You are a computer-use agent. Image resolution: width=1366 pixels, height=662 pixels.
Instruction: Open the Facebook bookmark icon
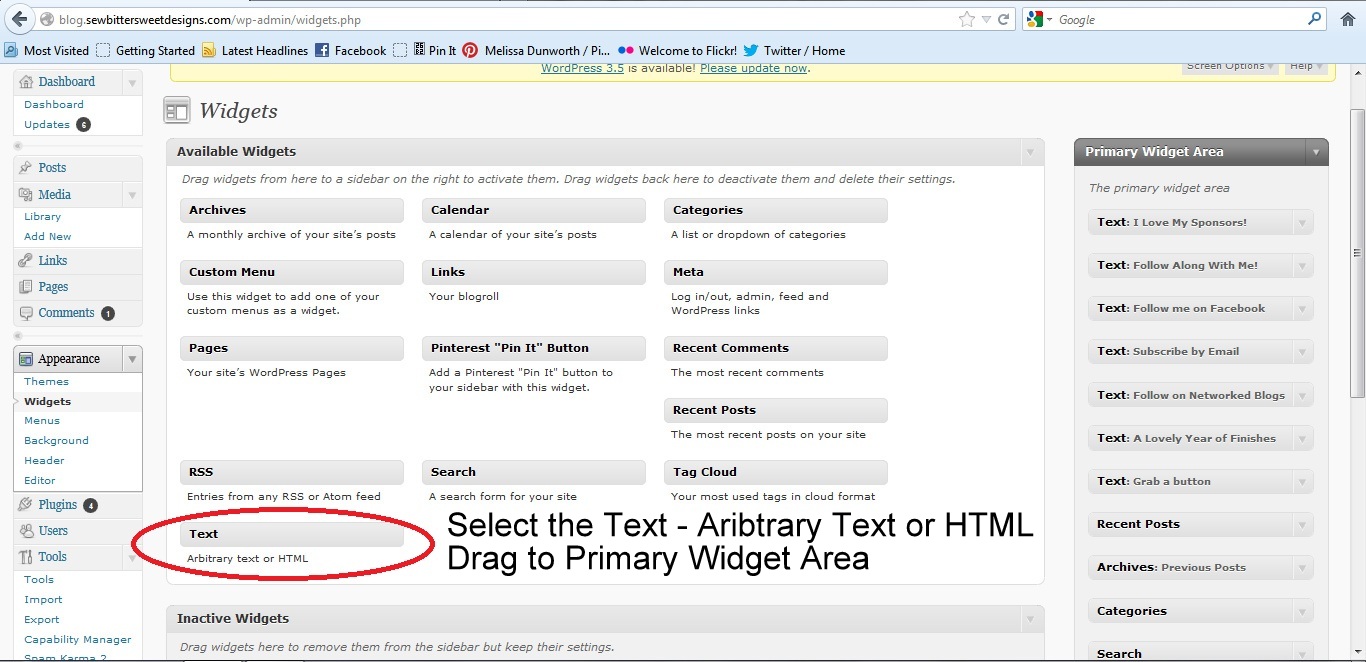point(322,50)
